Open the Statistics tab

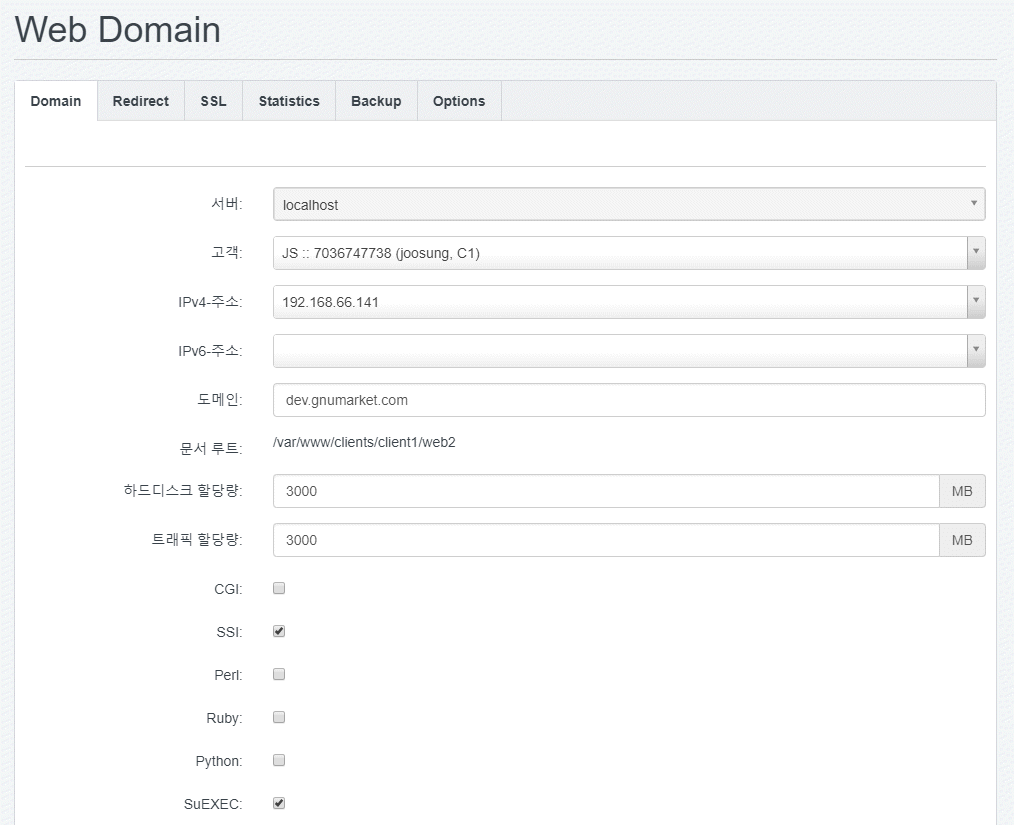(x=289, y=101)
